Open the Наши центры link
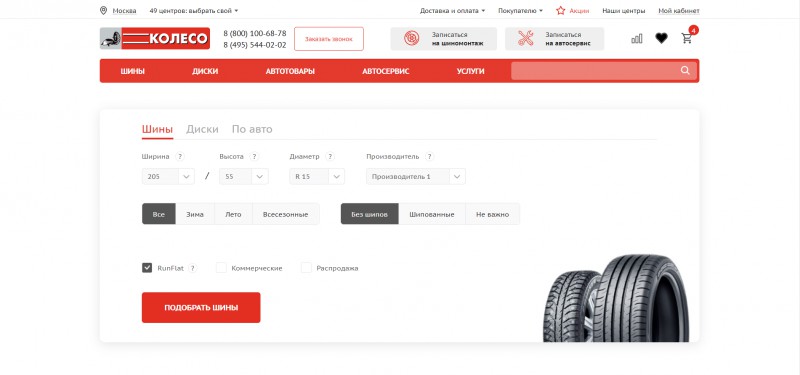 tap(623, 11)
